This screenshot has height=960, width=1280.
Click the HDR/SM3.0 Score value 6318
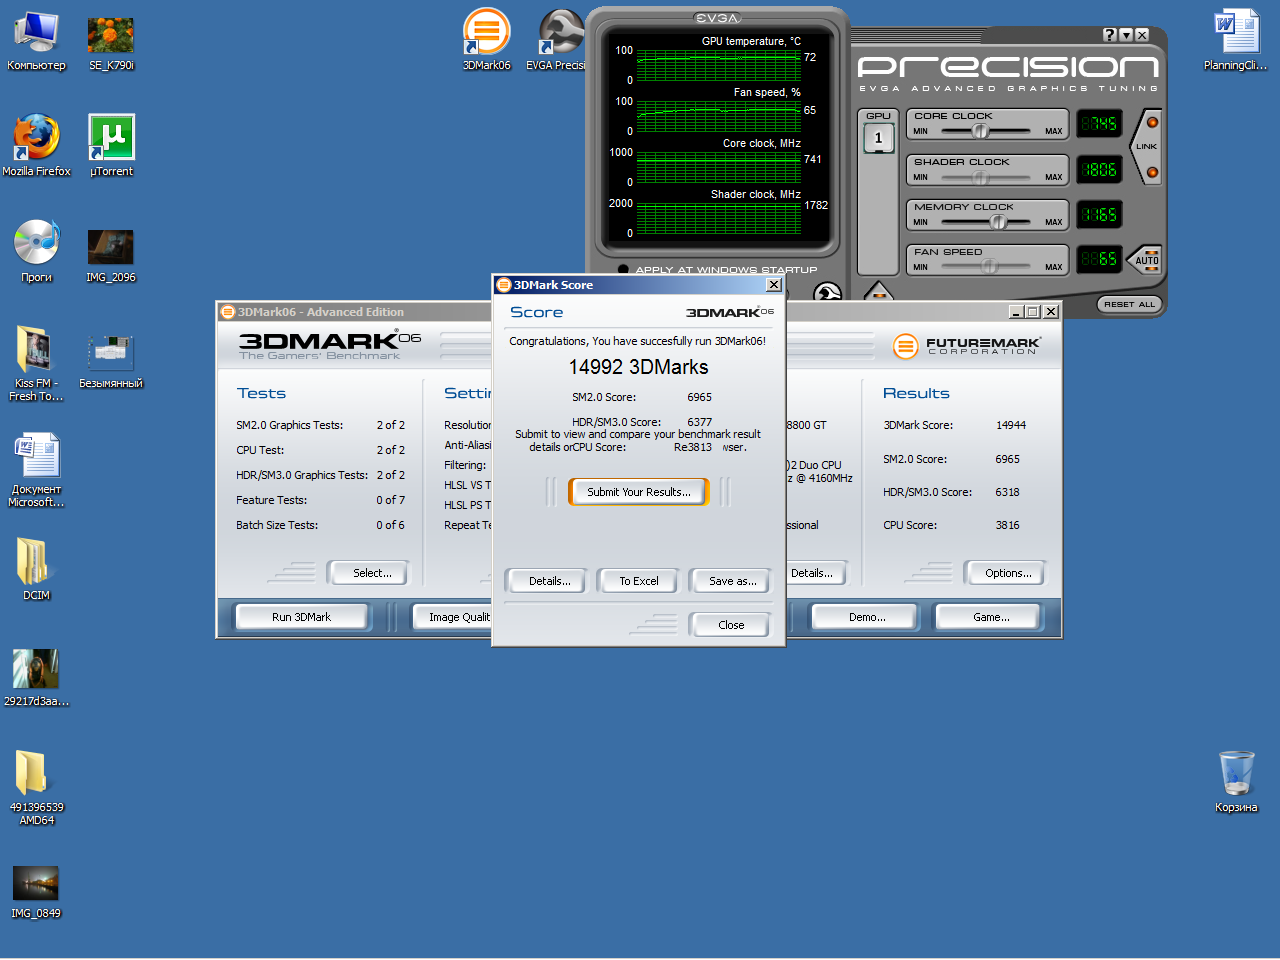pos(1007,492)
